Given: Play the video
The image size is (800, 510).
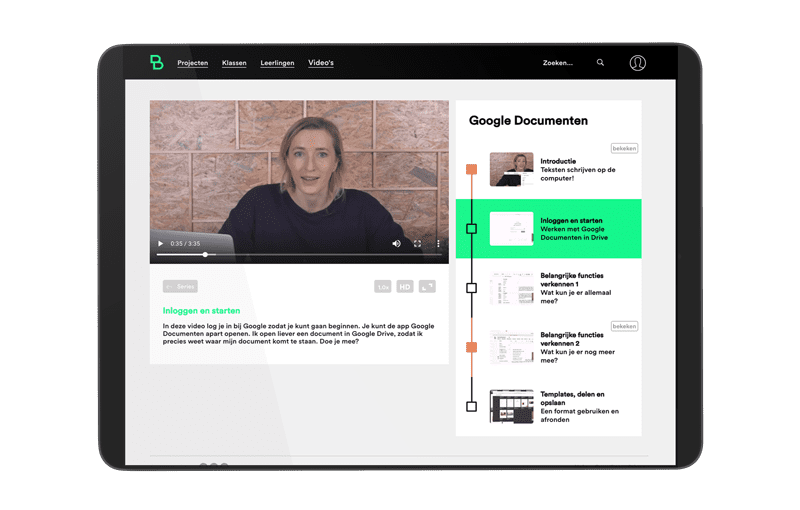Looking at the screenshot, I should [x=161, y=244].
